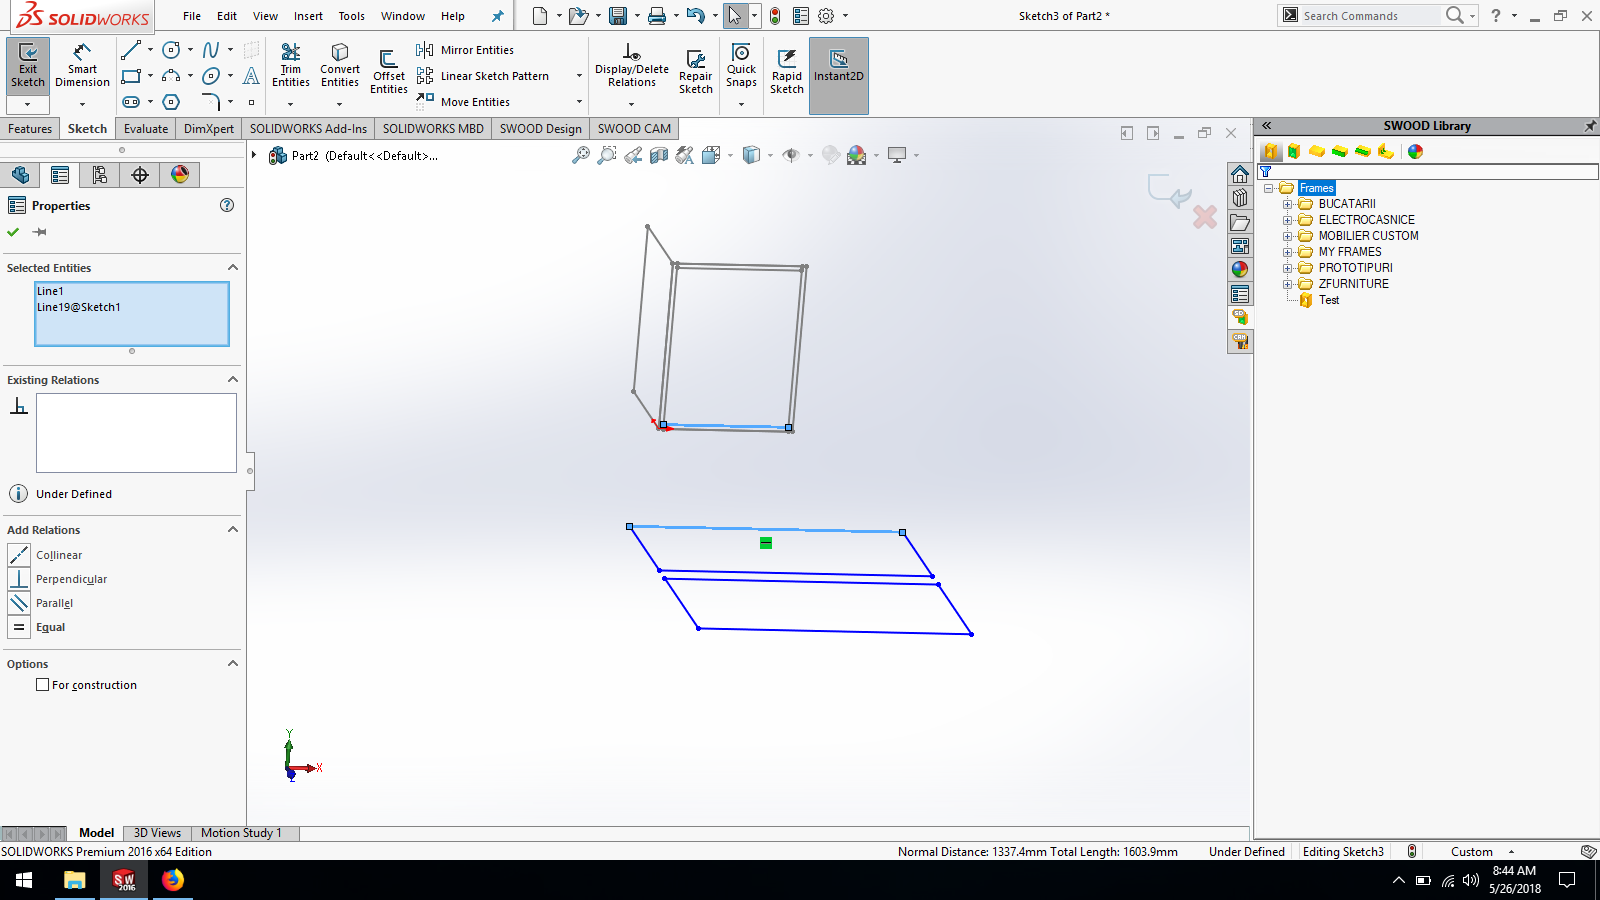The image size is (1600, 900).
Task: Expand the Trim Entities dropdown
Action: 290,104
